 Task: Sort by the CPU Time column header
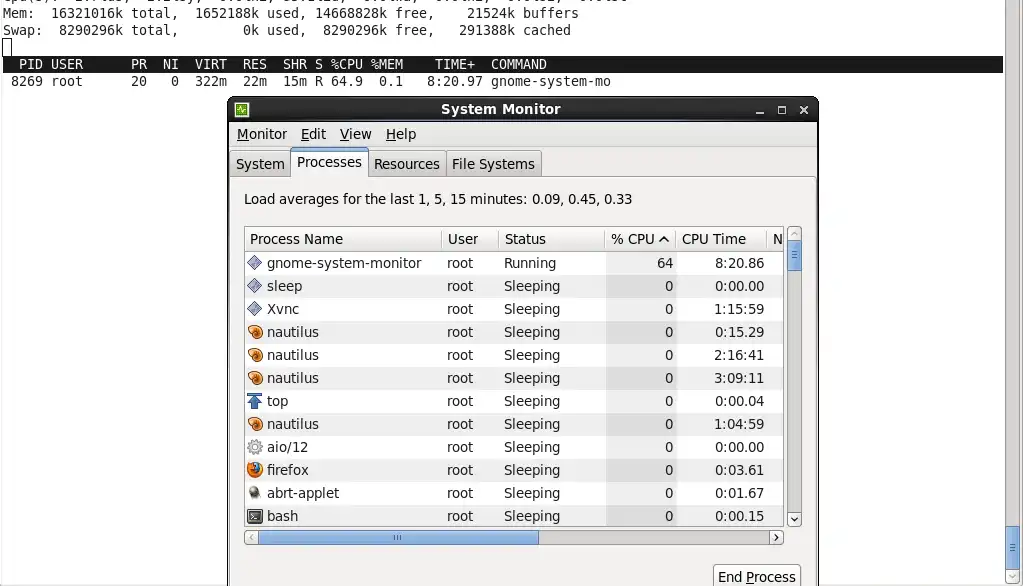[x=721, y=239]
